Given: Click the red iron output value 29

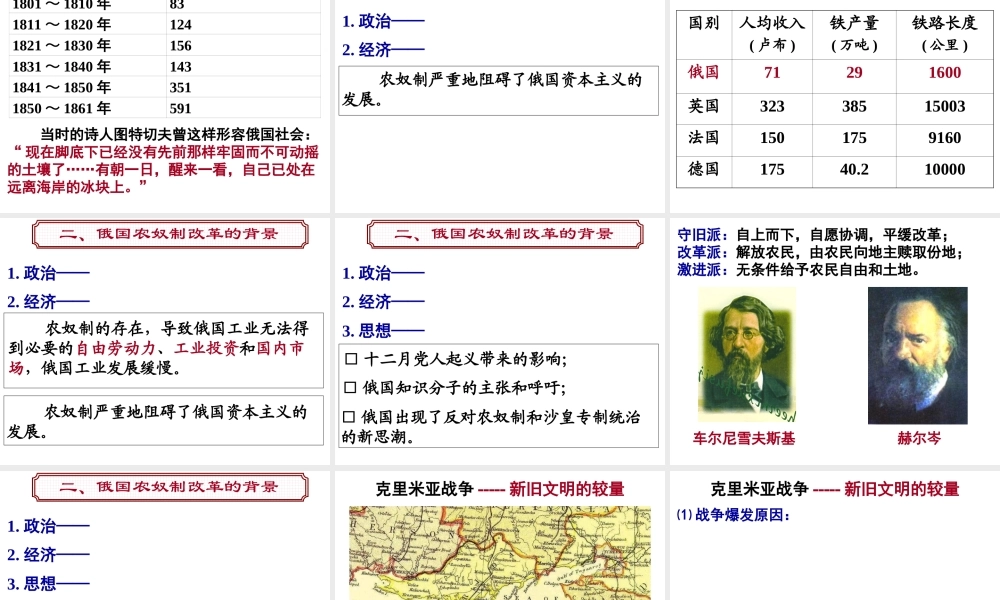Looking at the screenshot, I should click(x=854, y=73).
